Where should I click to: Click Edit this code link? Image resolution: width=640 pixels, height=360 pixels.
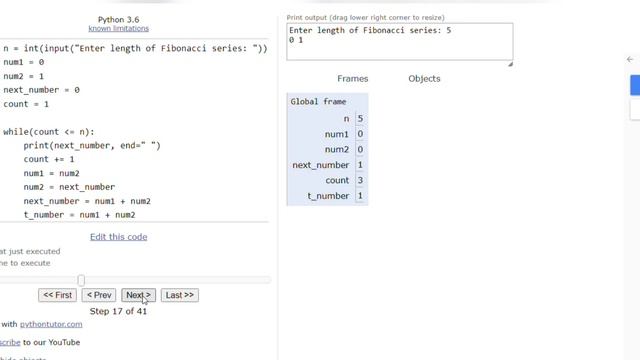pos(118,237)
